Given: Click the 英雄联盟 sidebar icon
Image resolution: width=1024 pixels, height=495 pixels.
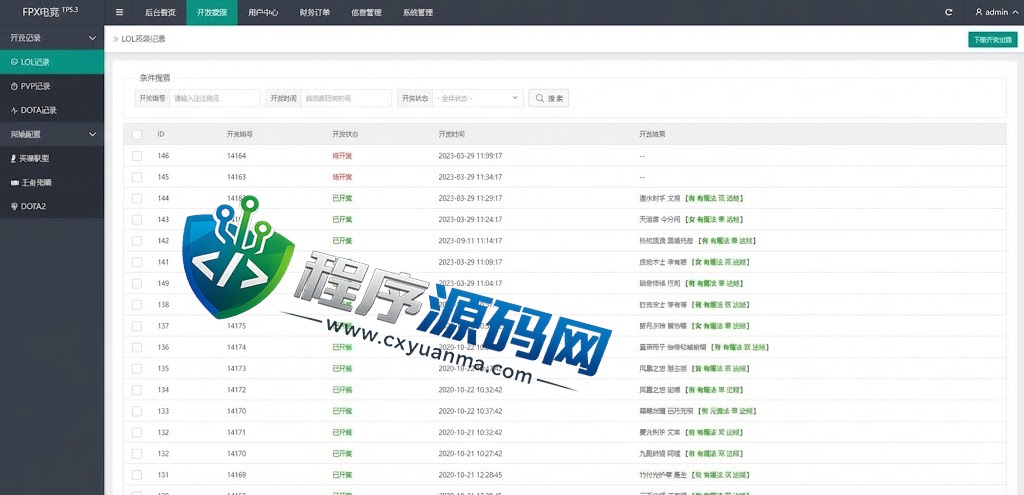Looking at the screenshot, I should coord(14,159).
